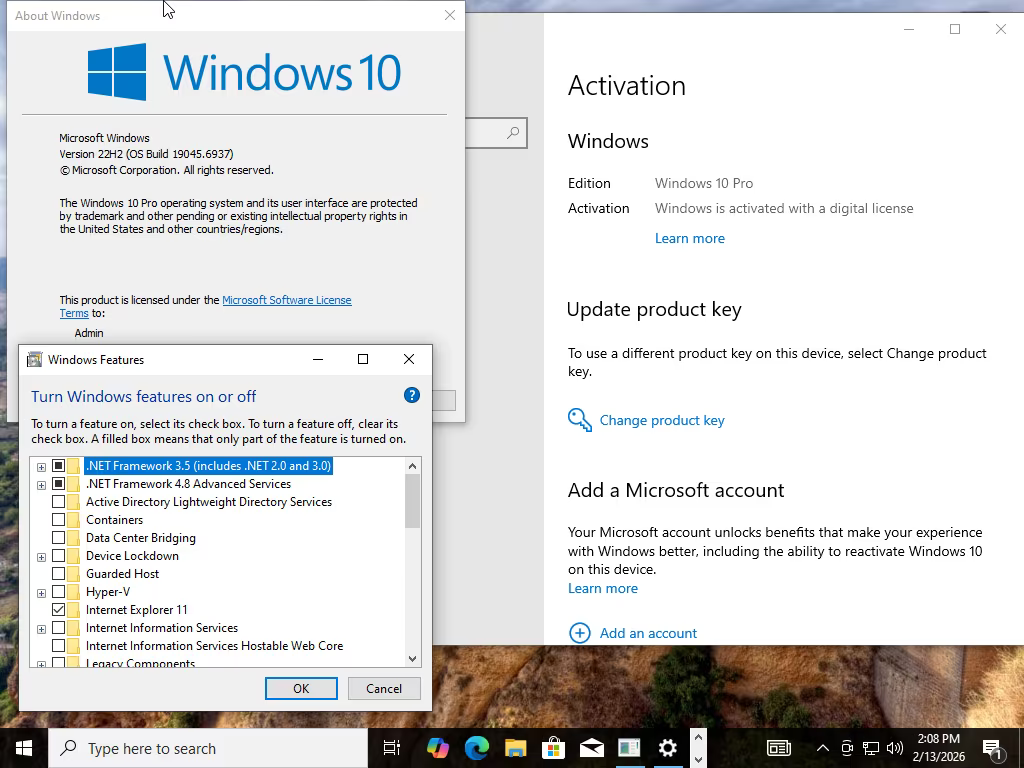Enable the Device Lockdown checkbox
This screenshot has height=768, width=1024.
pos(58,556)
